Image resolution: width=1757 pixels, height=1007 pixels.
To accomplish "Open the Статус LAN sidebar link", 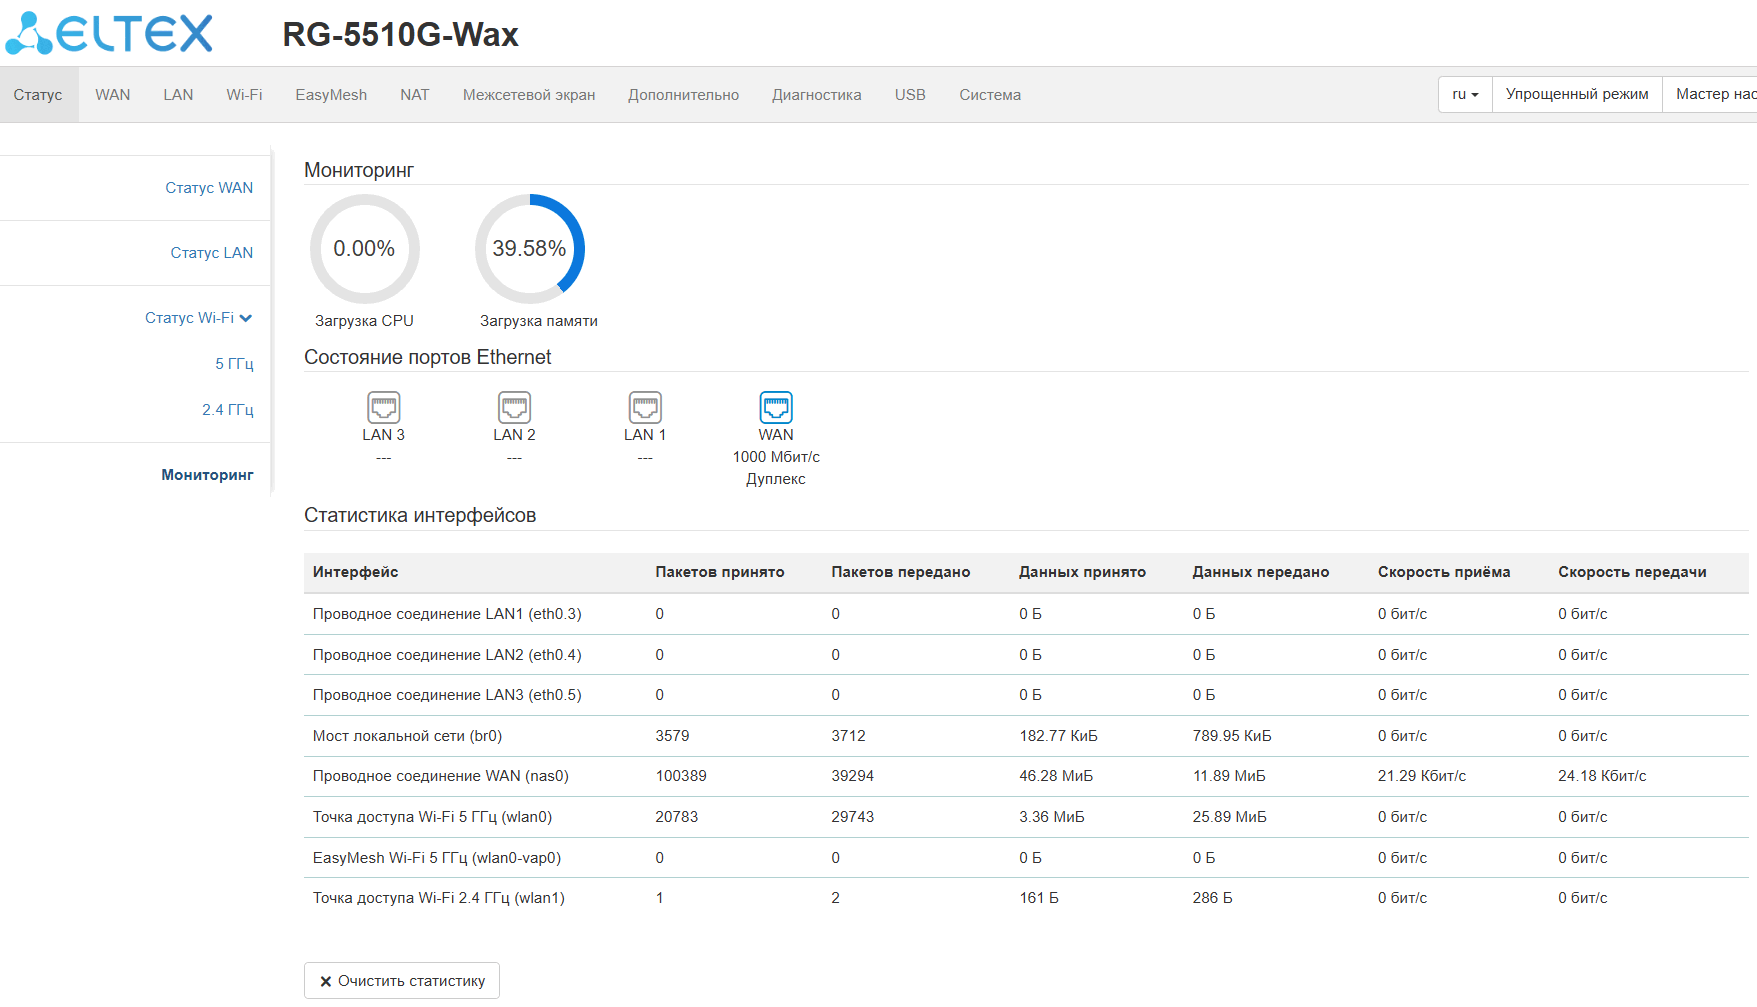I will click(x=212, y=253).
